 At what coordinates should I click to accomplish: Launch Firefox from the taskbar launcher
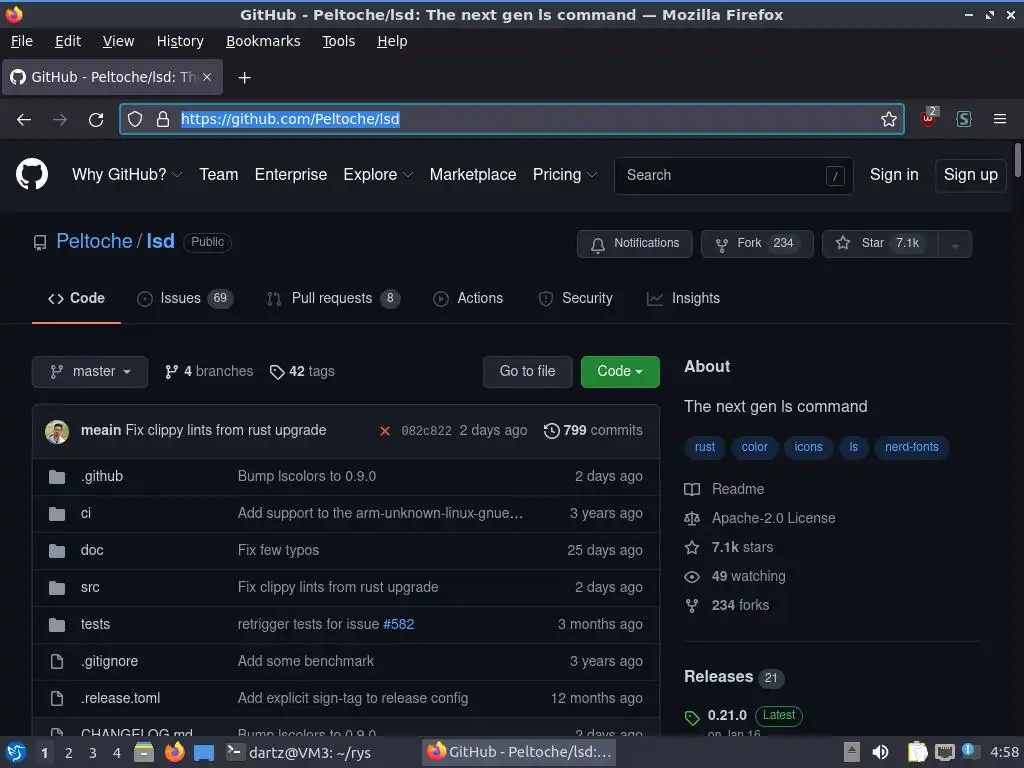(x=174, y=752)
